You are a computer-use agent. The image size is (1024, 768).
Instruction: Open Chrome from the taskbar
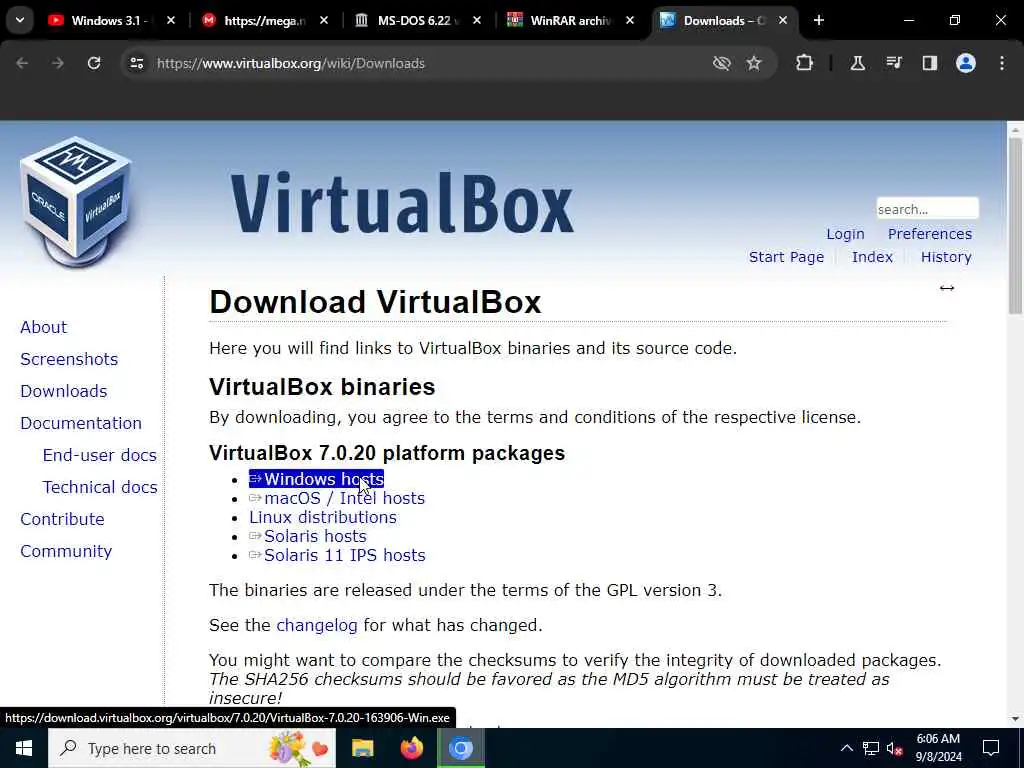pyautogui.click(x=460, y=748)
